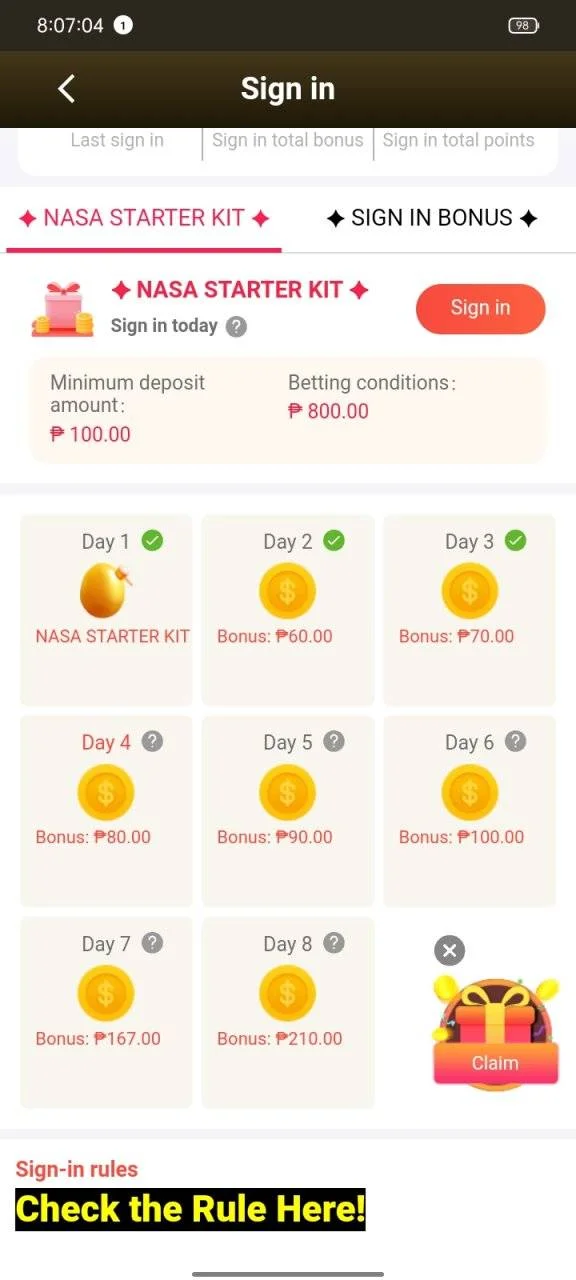This screenshot has height=1280, width=576.
Task: Tap the gift box icon beside starter kit title
Action: (62, 308)
